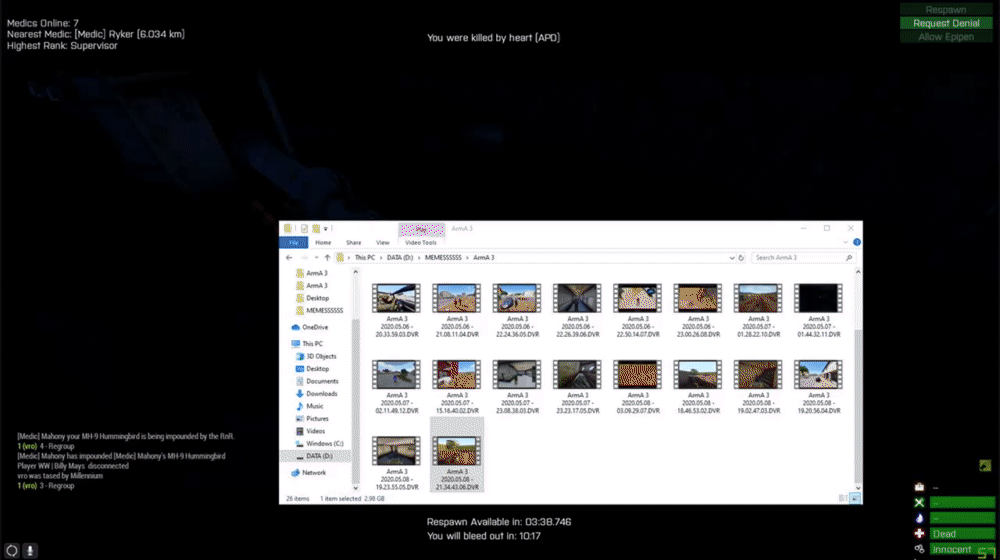Select the video file 2020.05.07 - 01.28.22.10.DVR
Viewport: 1000px width, 560px height.
point(758,311)
